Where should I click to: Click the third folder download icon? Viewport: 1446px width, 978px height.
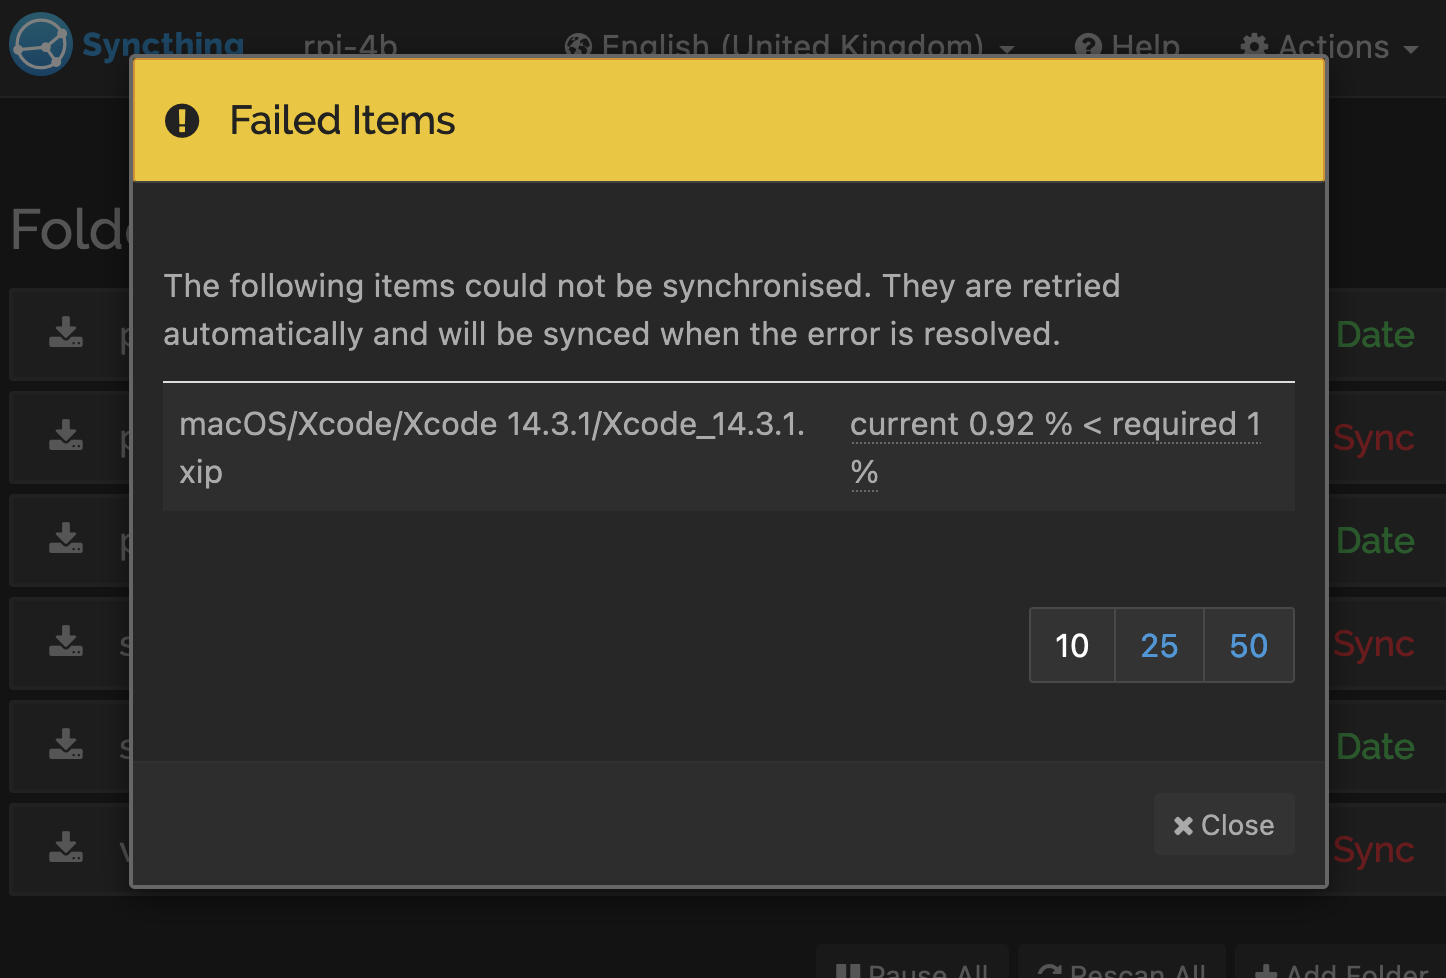tap(66, 539)
